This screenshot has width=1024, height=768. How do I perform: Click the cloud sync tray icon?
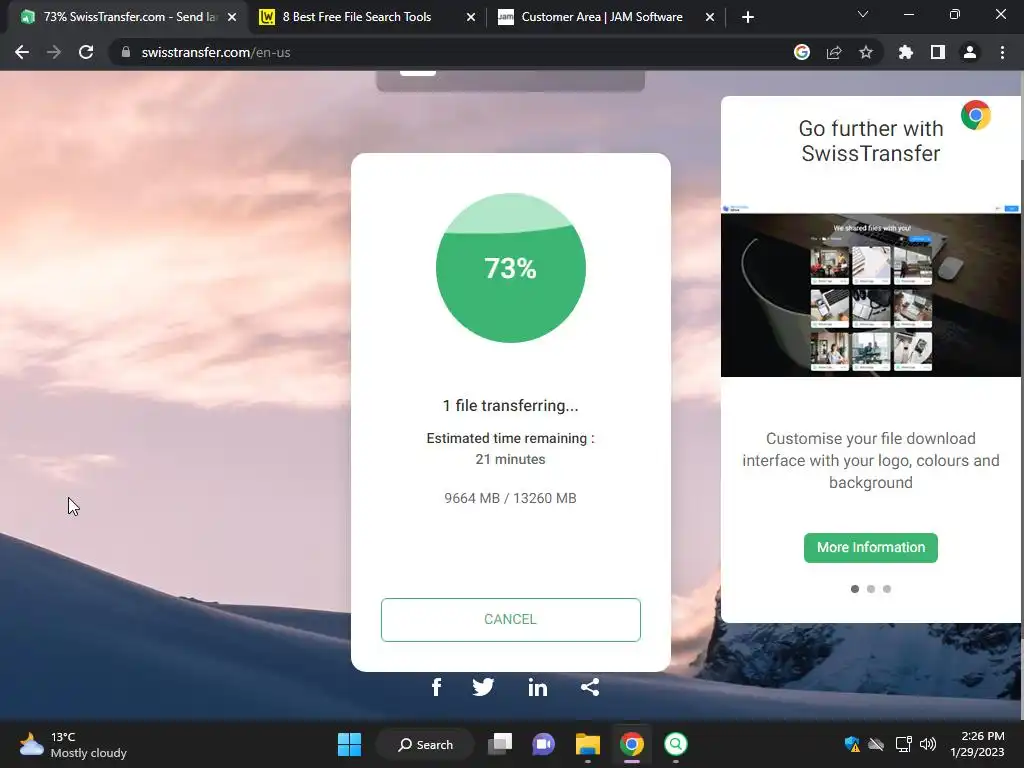(876, 744)
